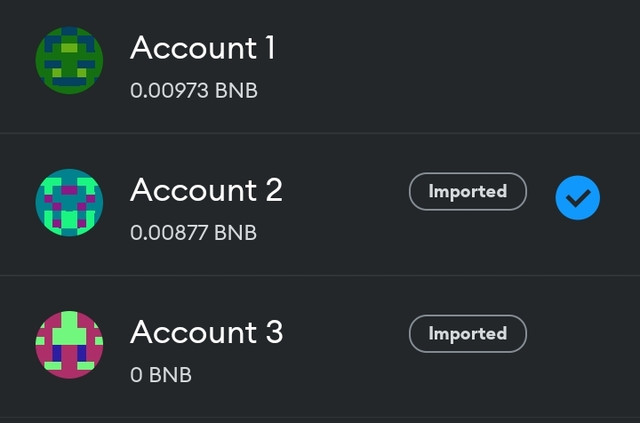Click the Imported badge on Account 3
640x423 pixels.
pos(468,334)
